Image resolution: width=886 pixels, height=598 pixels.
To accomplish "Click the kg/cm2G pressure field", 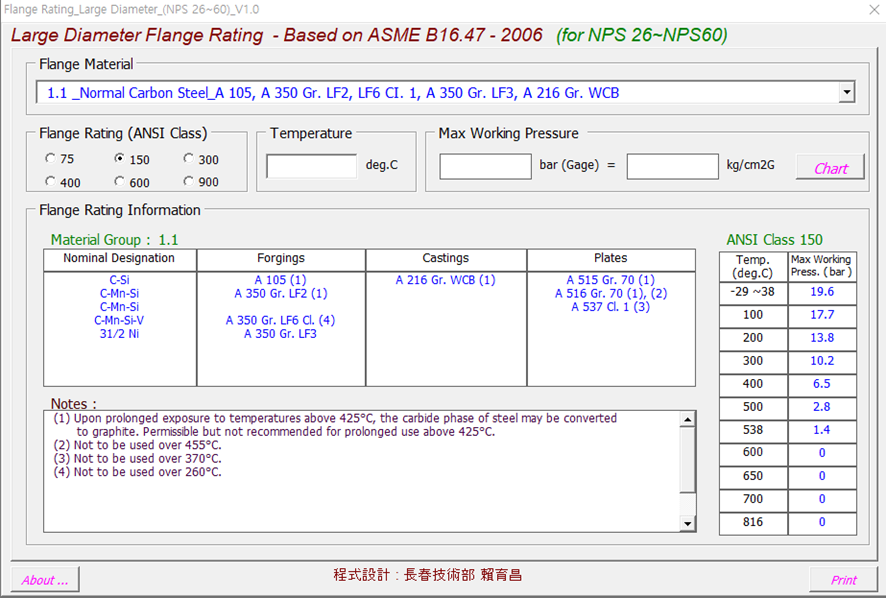I will [672, 167].
